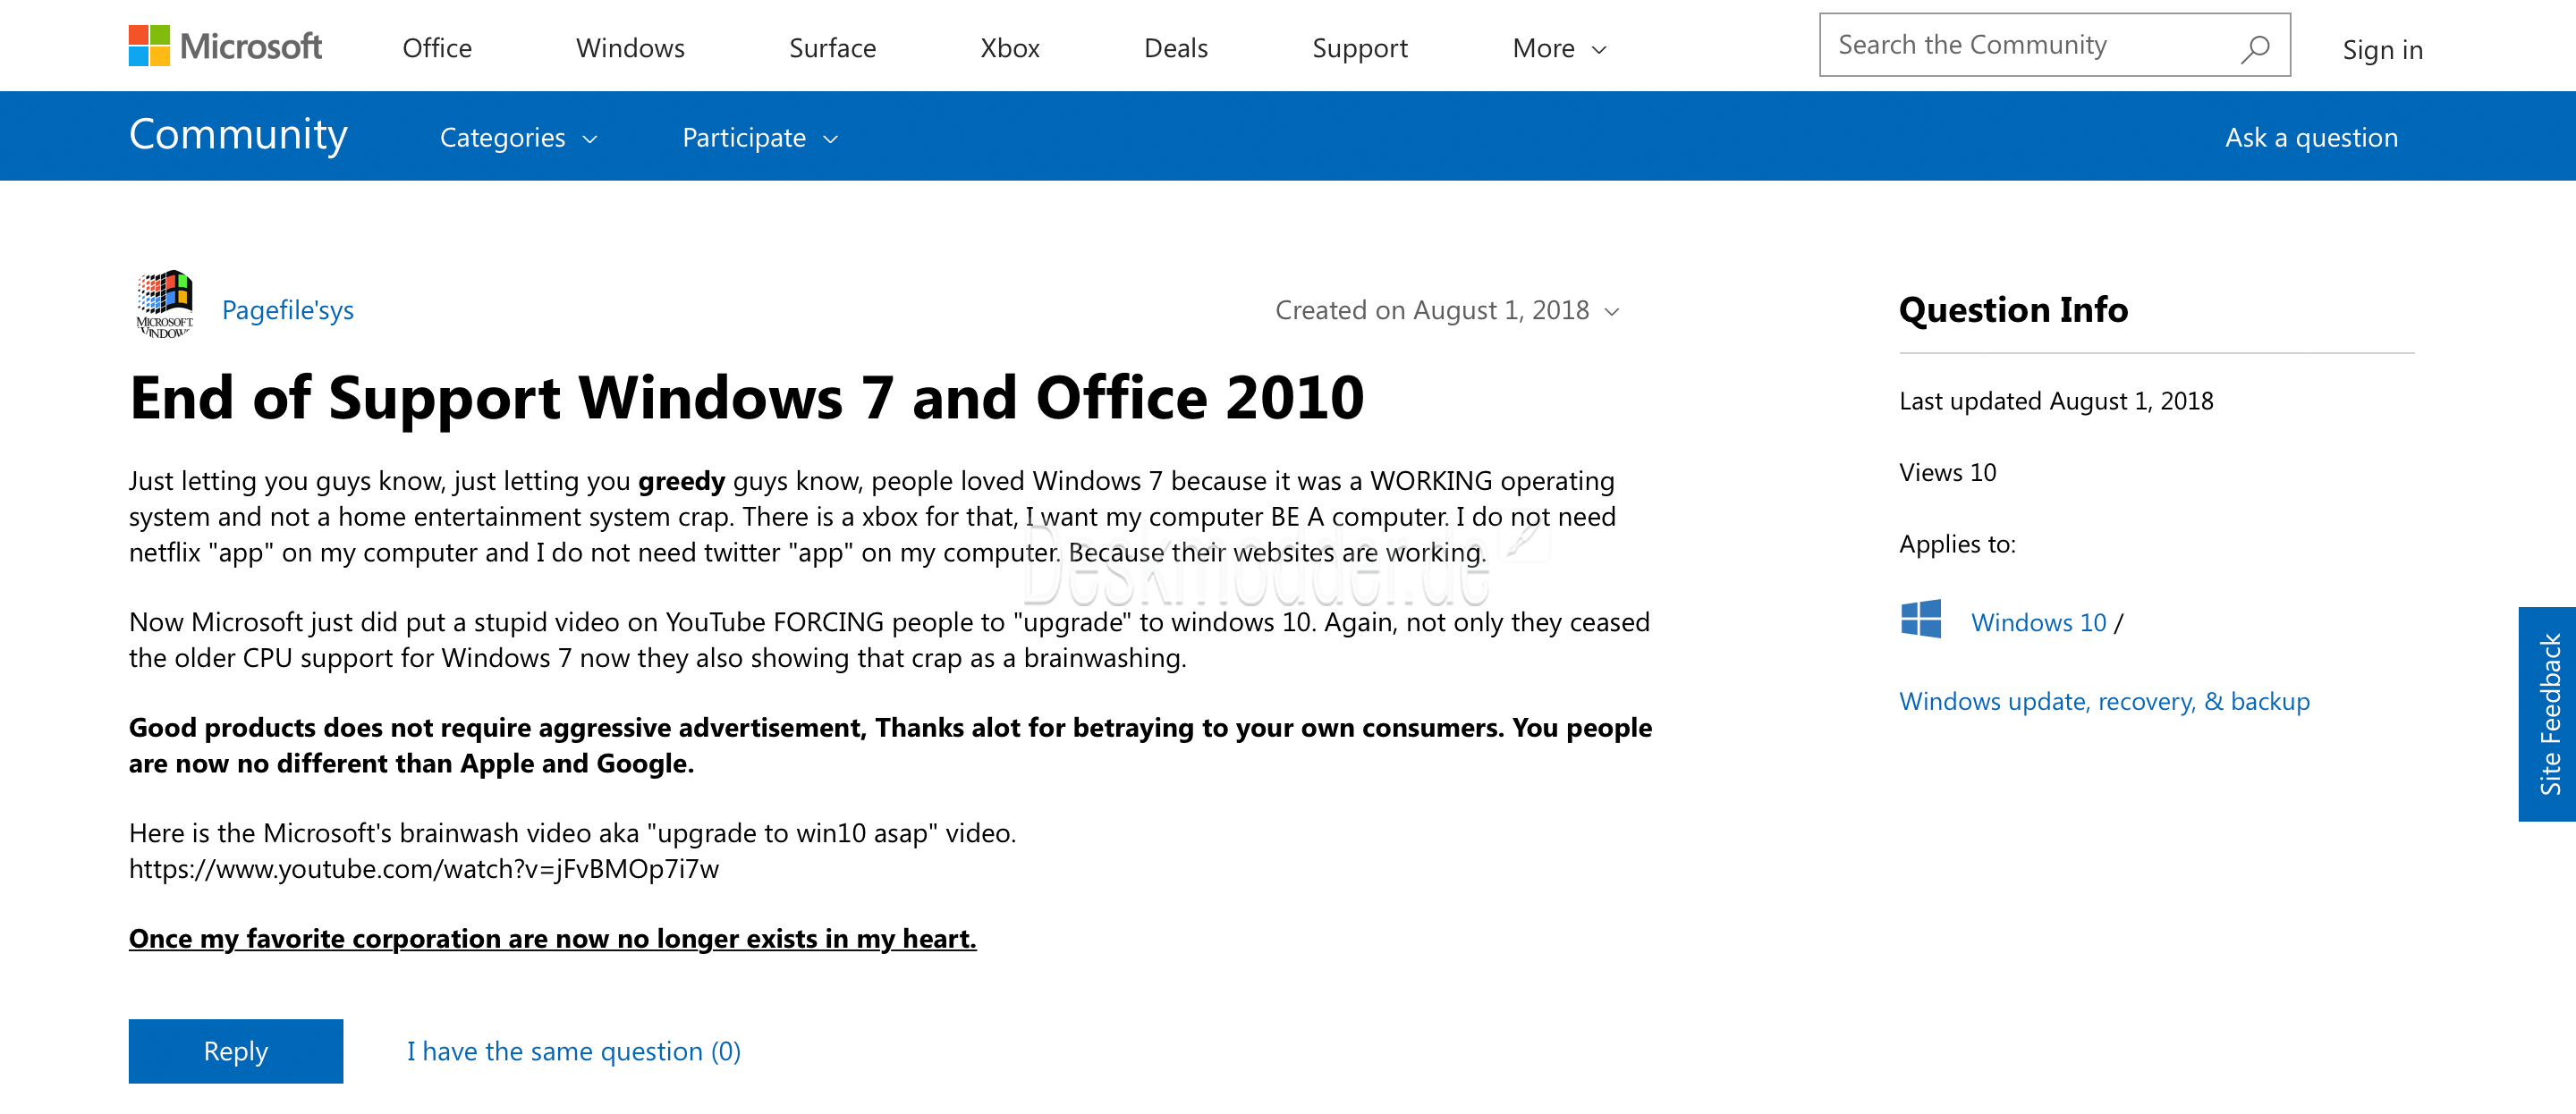Image resolution: width=2576 pixels, height=1114 pixels.
Task: Click the Support navigation menu item
Action: 1360,47
